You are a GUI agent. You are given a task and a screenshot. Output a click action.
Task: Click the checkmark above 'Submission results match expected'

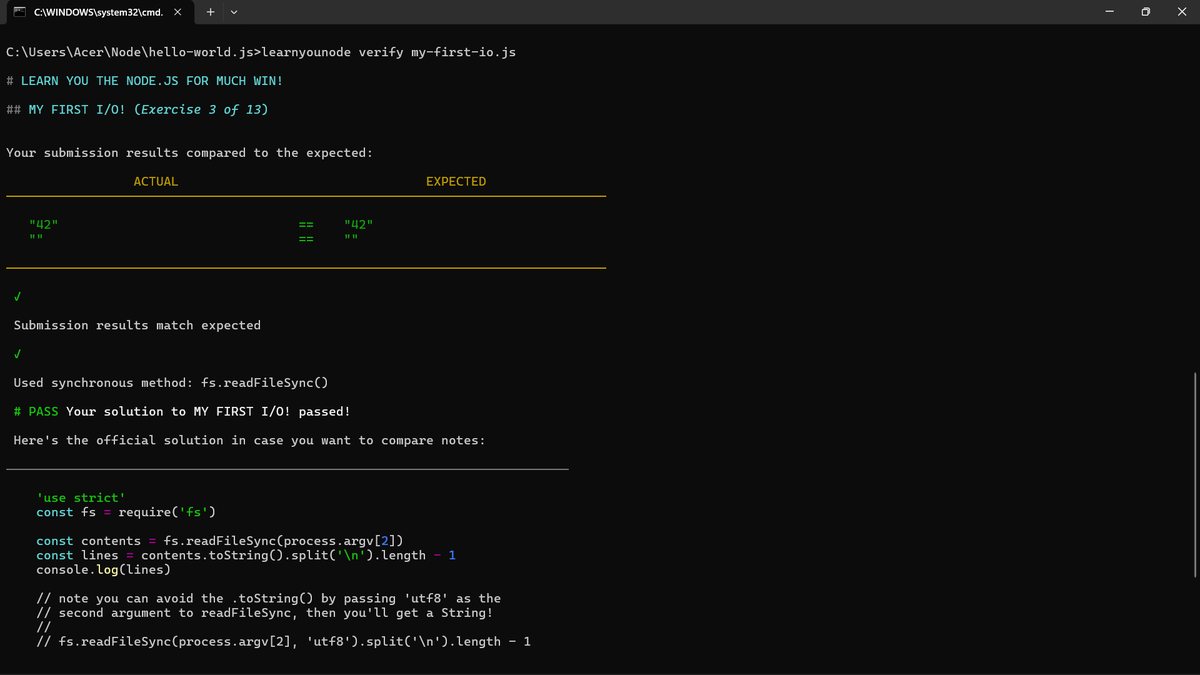(x=18, y=296)
